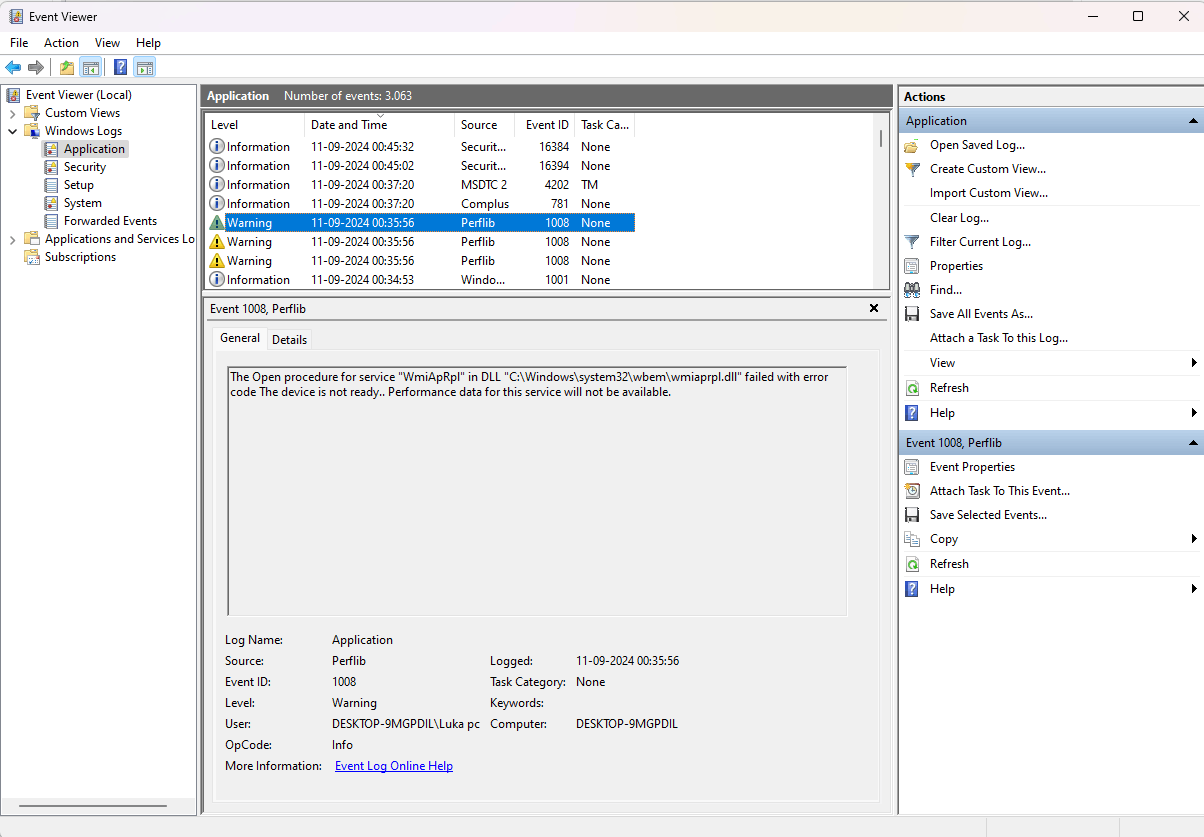This screenshot has width=1204, height=837.
Task: Click the Back arrow toolbar icon
Action: (x=13, y=67)
